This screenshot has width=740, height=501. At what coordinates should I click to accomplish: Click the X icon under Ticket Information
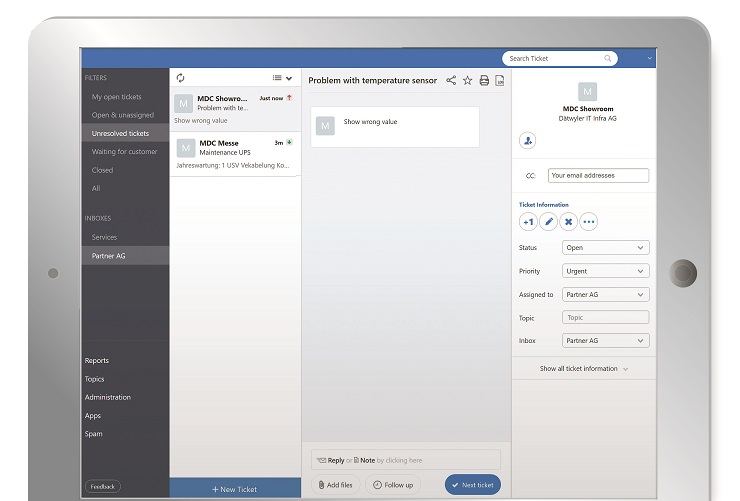pyautogui.click(x=568, y=221)
